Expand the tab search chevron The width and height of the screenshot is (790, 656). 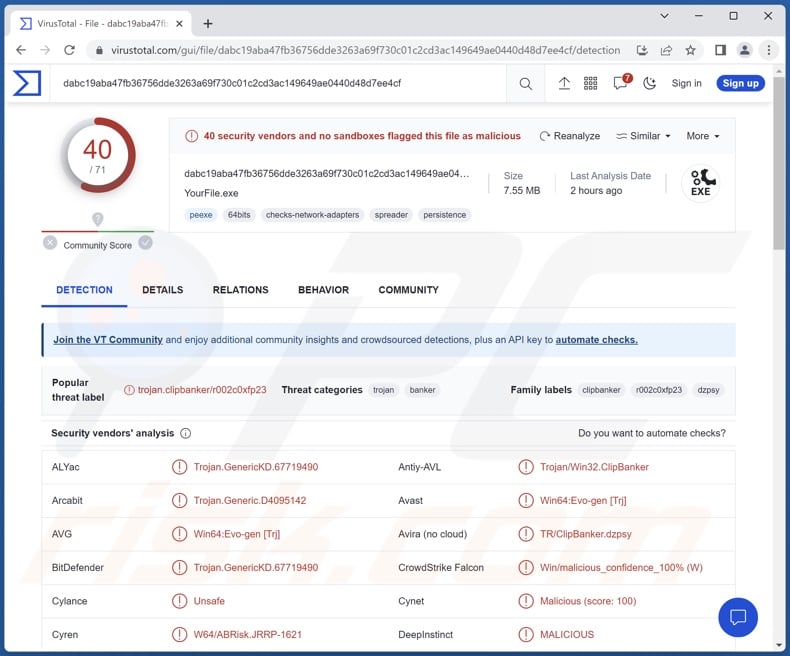click(665, 16)
